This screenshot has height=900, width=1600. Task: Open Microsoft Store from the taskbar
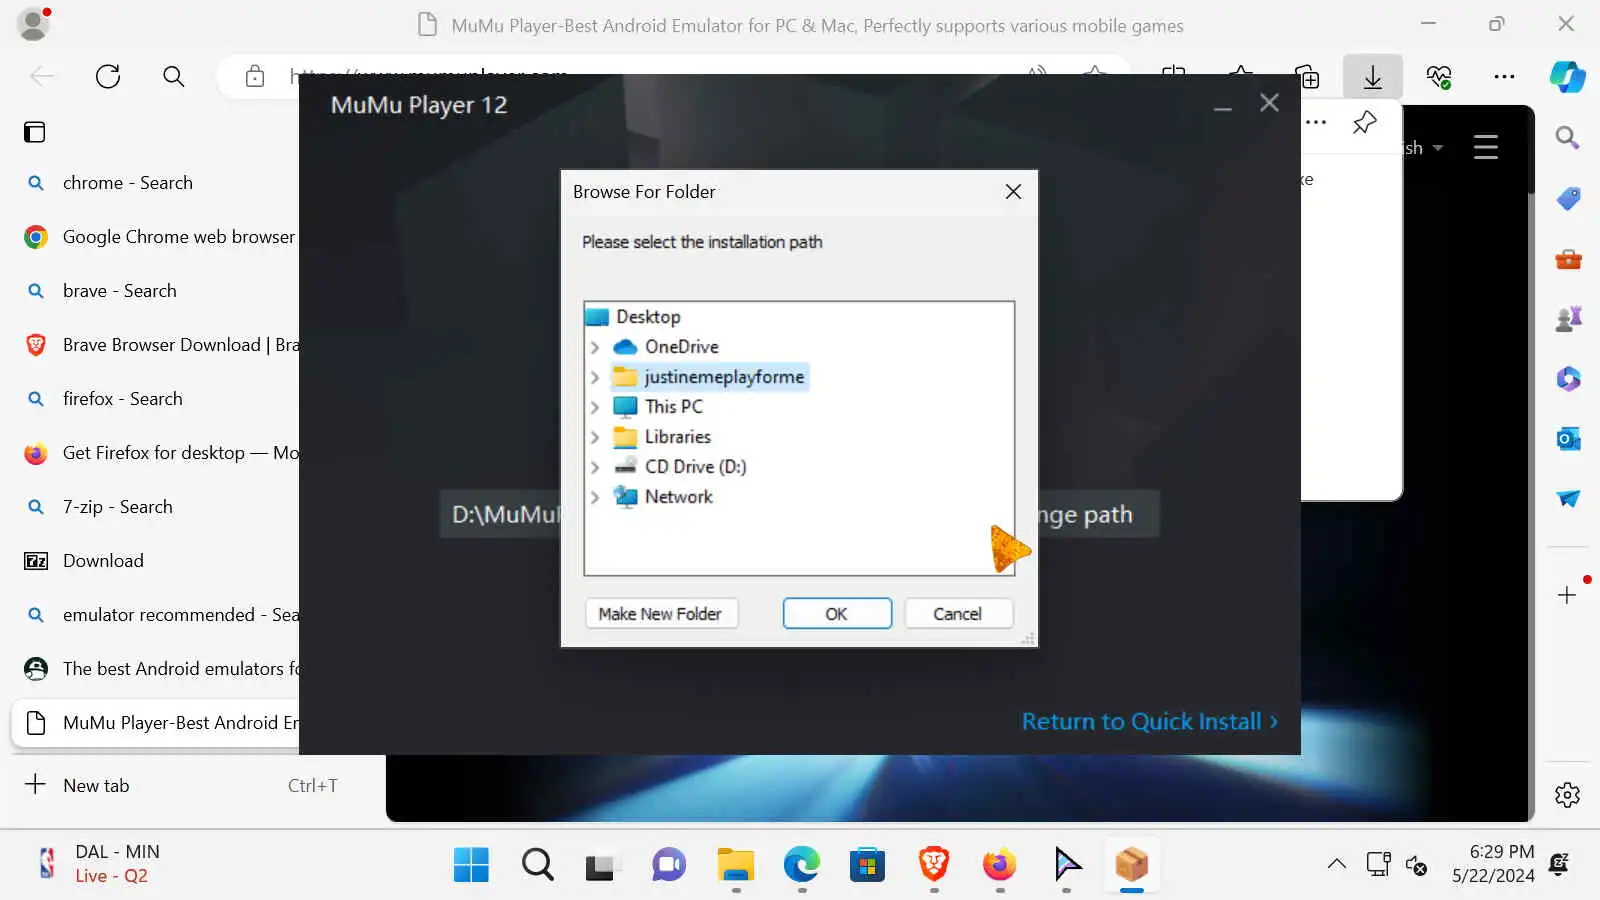(x=867, y=864)
